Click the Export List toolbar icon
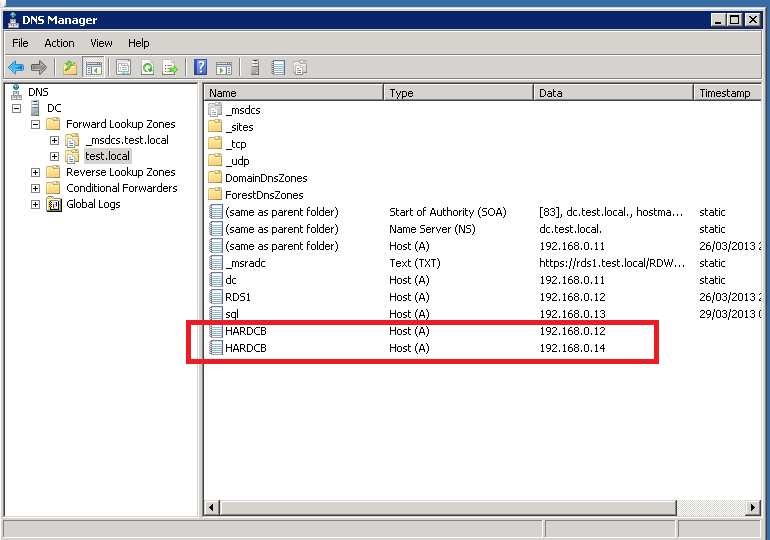Viewport: 770px width, 540px height. (170, 67)
